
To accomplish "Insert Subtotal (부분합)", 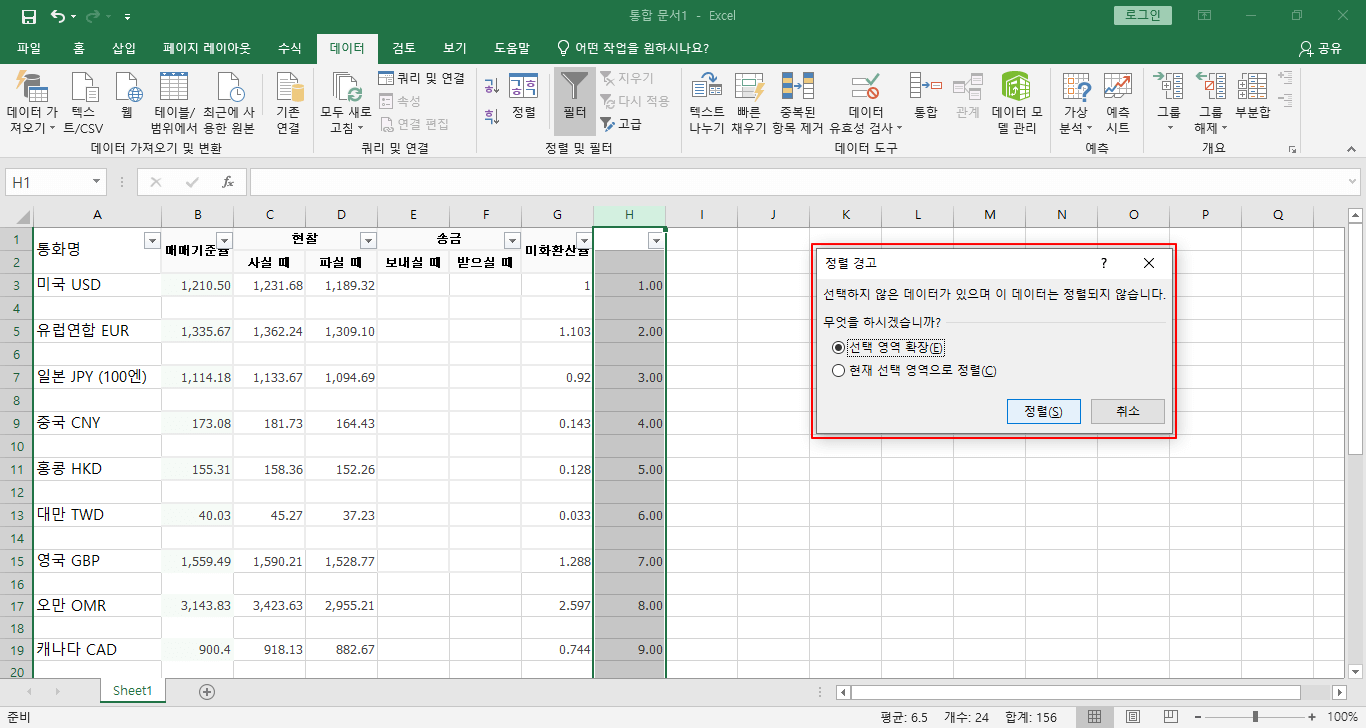I will click(1252, 97).
